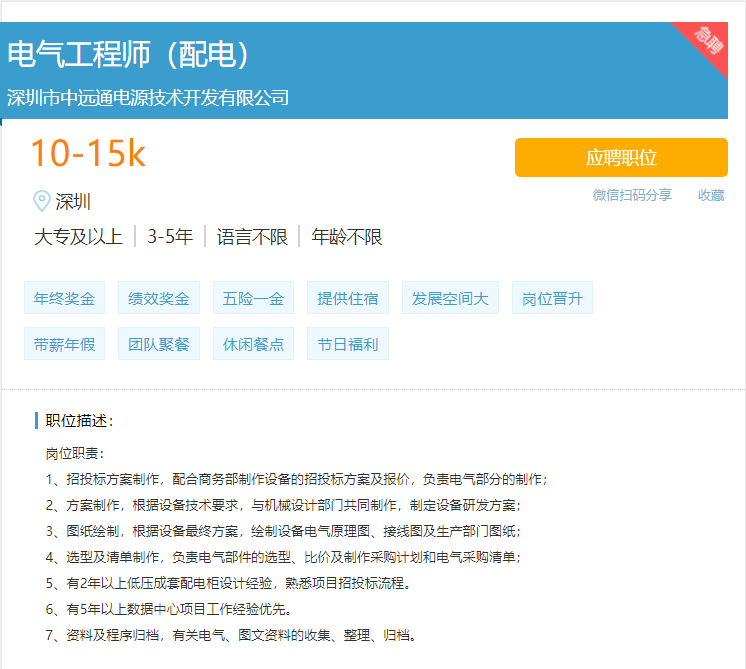Click the 深圳 location text

click(73, 201)
